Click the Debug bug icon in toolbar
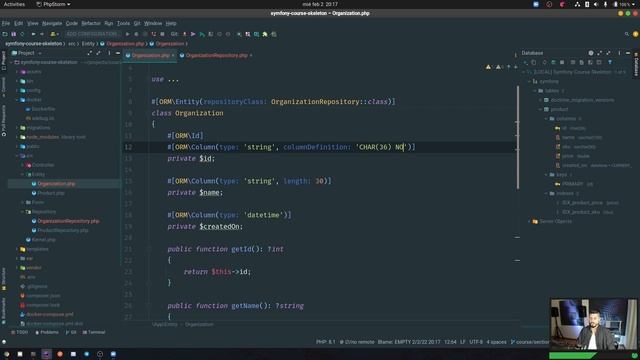The image size is (640, 360). (x=136, y=34)
